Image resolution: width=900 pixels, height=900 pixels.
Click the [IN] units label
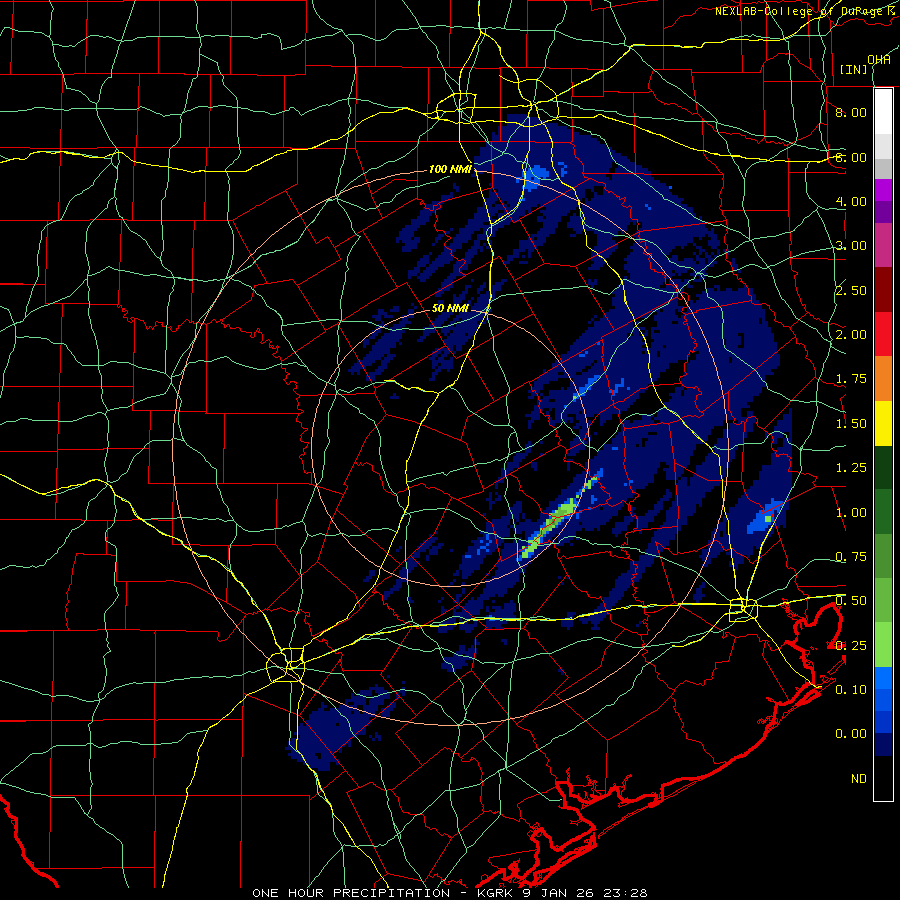pos(854,69)
